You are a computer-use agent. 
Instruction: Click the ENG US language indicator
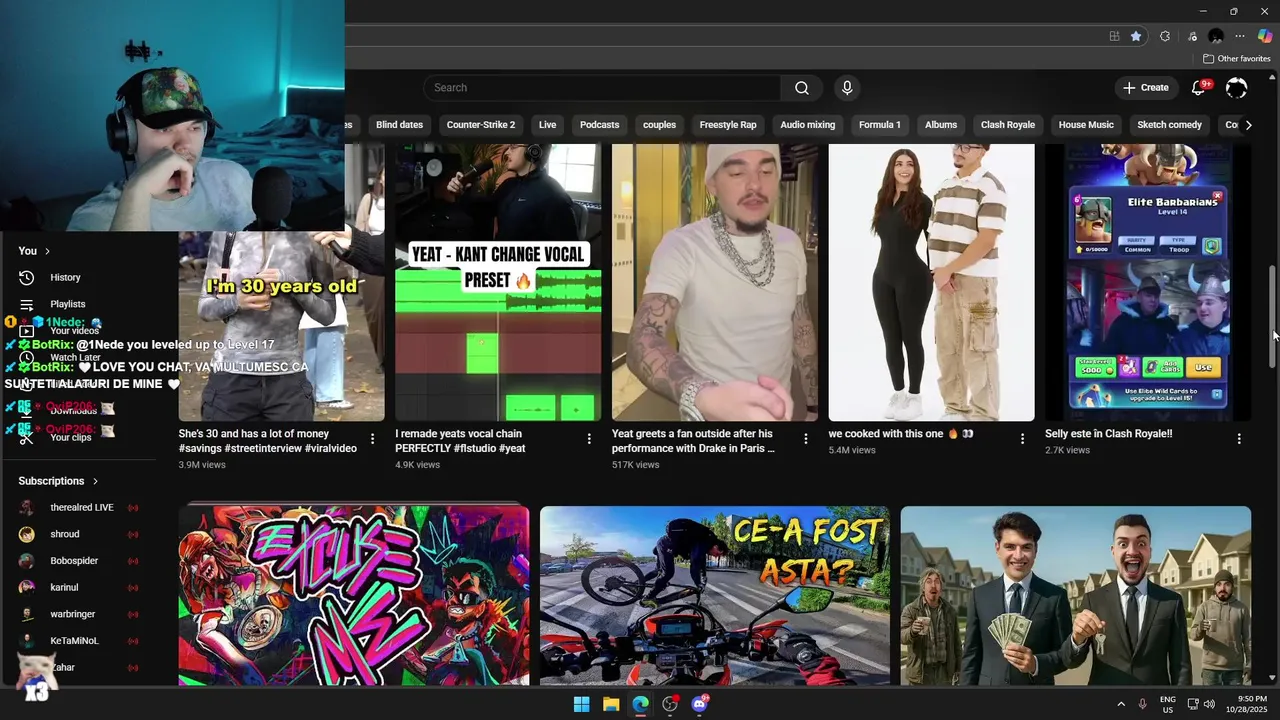[1168, 704]
